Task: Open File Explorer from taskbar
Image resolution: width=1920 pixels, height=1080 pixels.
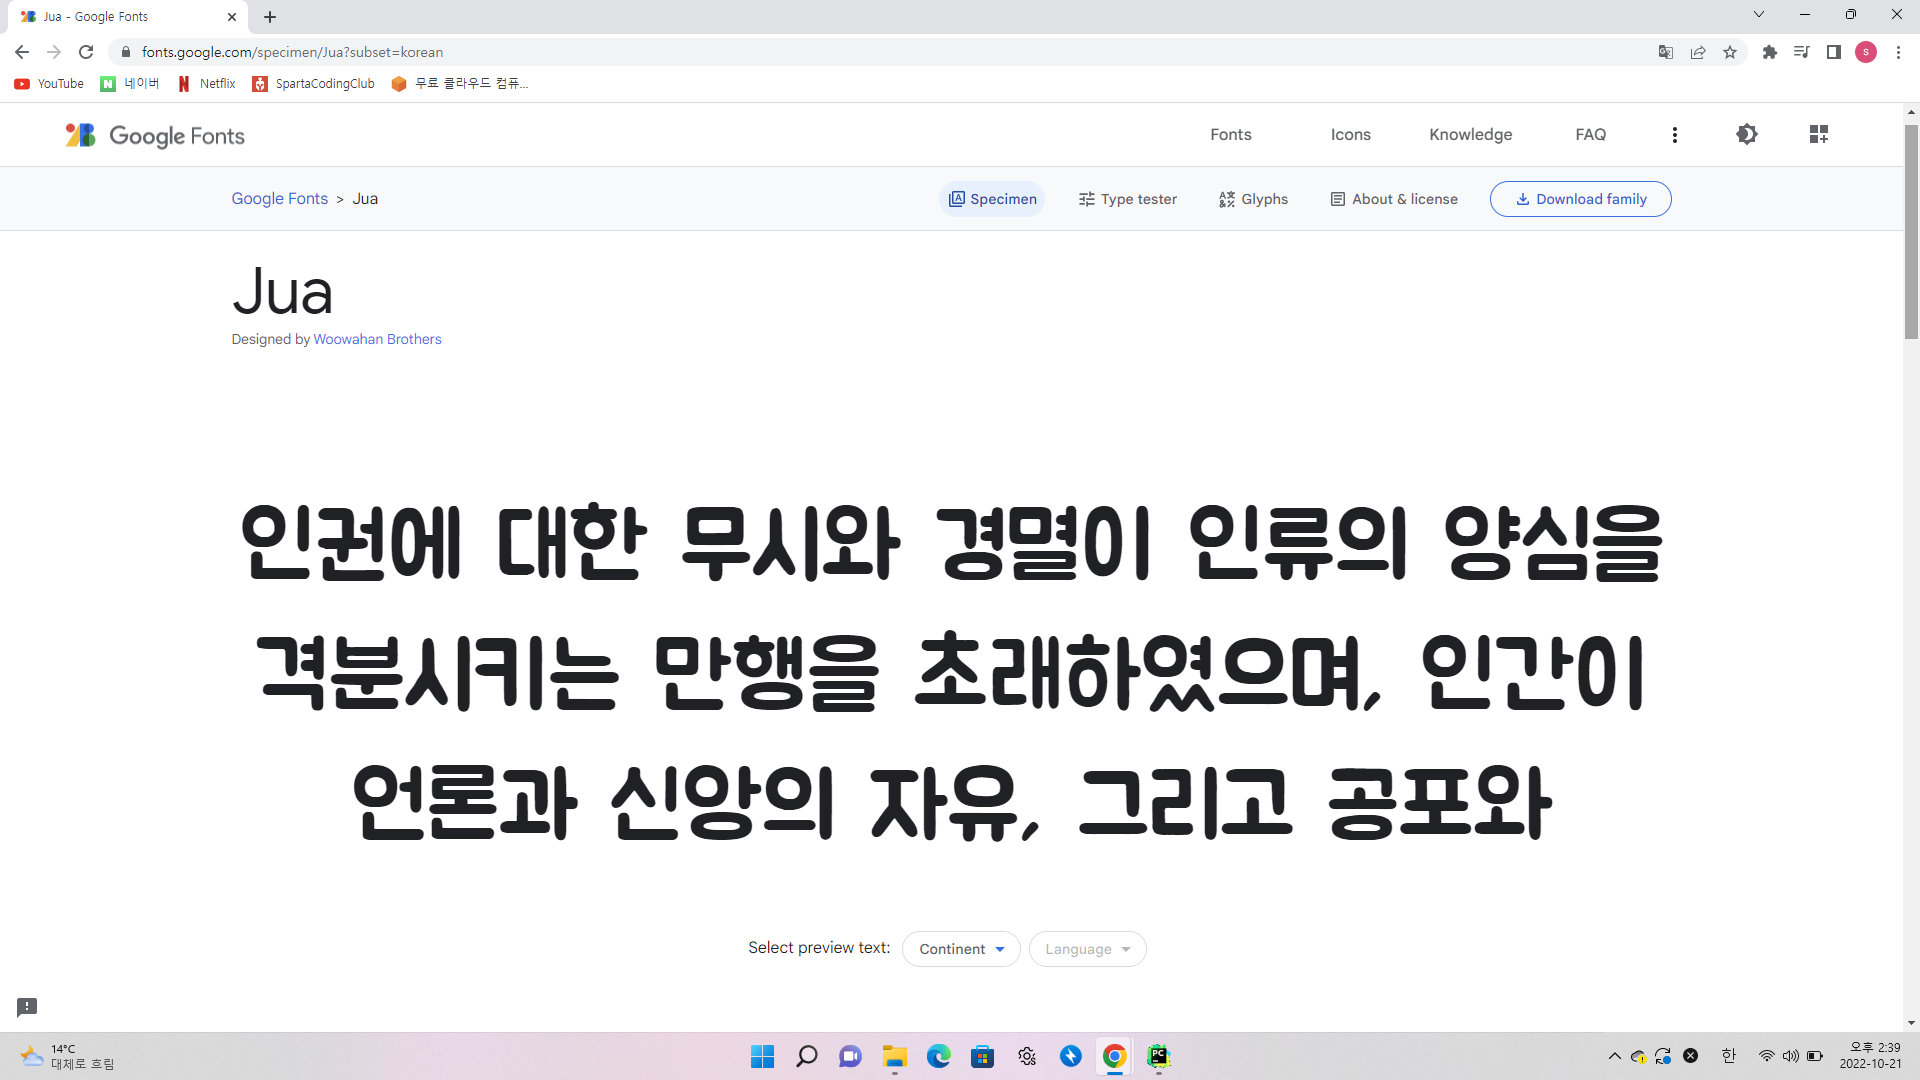Action: coord(894,1056)
